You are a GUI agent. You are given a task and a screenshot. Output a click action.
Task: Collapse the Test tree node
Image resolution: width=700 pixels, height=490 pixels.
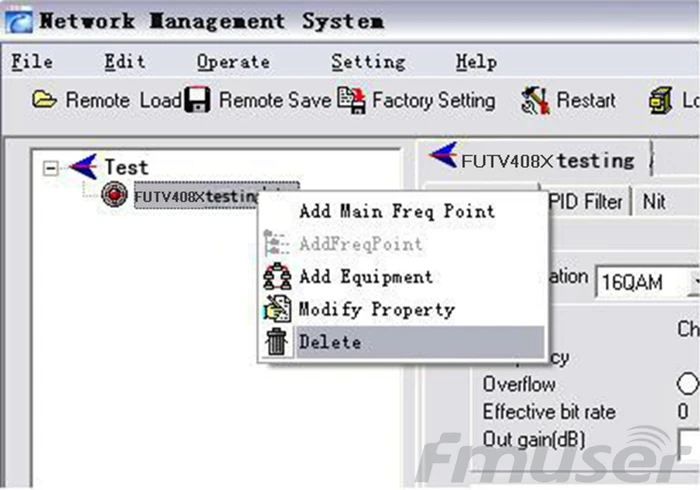click(x=50, y=168)
